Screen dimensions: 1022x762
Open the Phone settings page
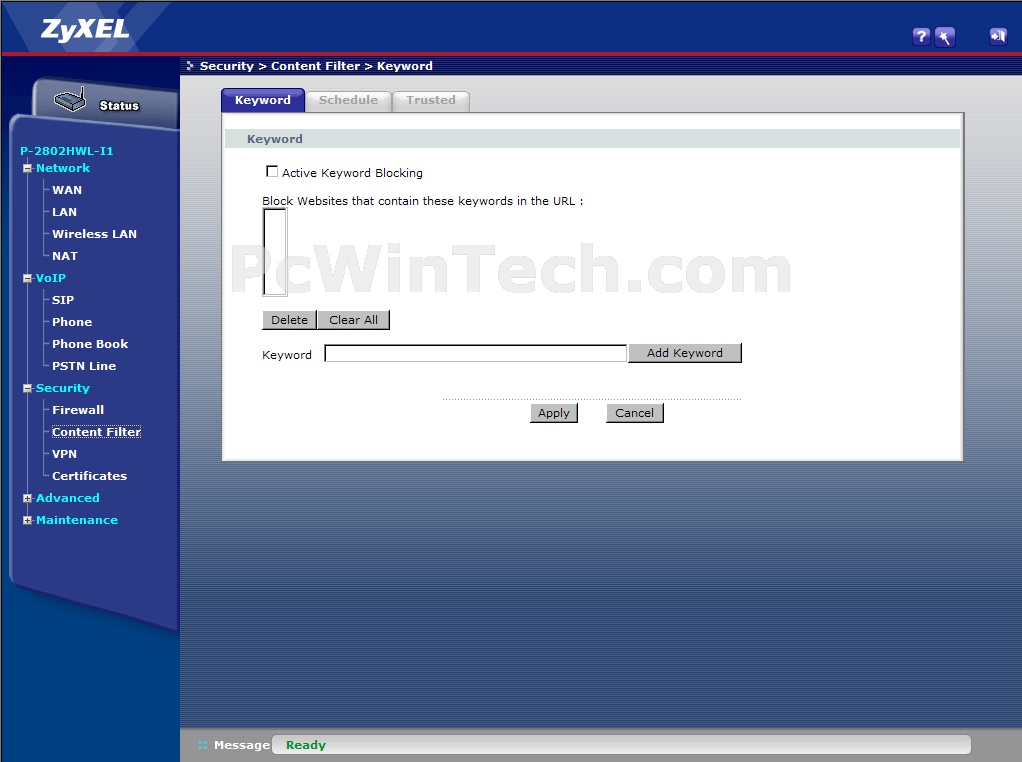[72, 322]
